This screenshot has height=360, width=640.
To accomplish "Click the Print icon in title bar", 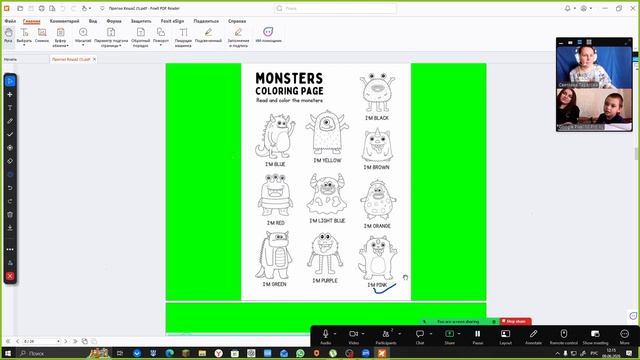I will coord(42,8).
